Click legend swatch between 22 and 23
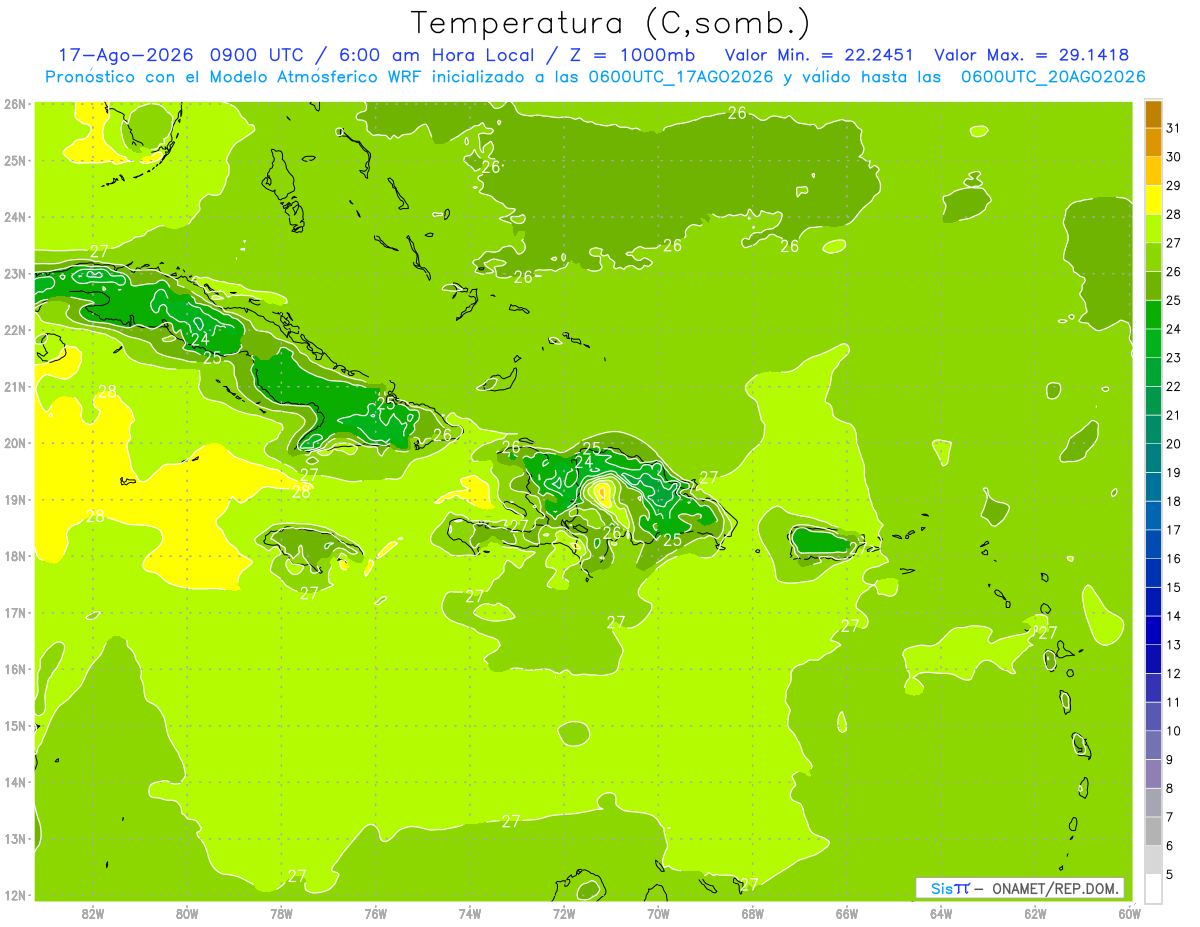This screenshot has width=1200, height=927. [1153, 372]
